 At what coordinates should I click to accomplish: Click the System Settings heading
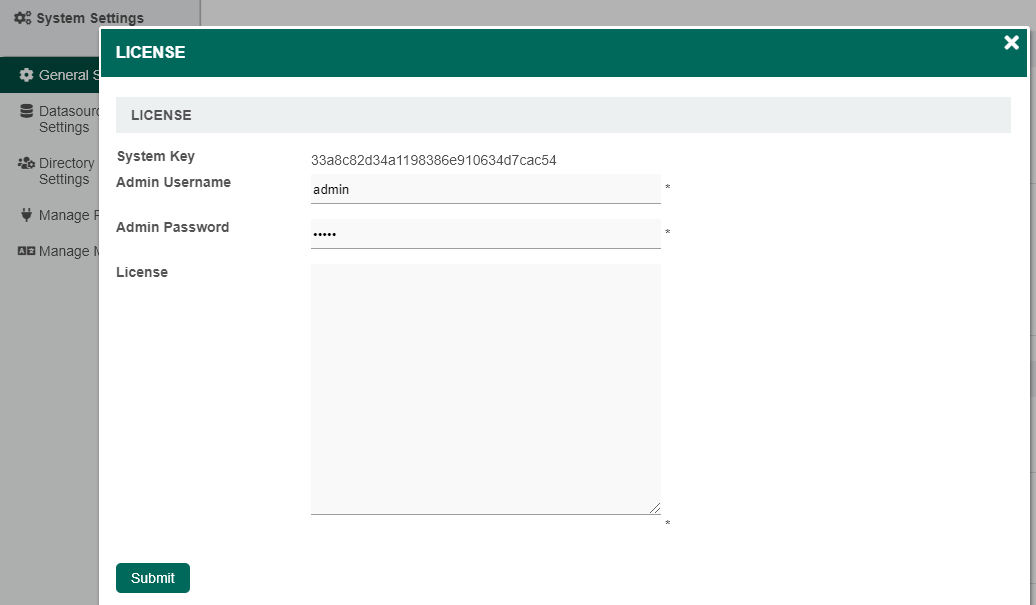[90, 18]
